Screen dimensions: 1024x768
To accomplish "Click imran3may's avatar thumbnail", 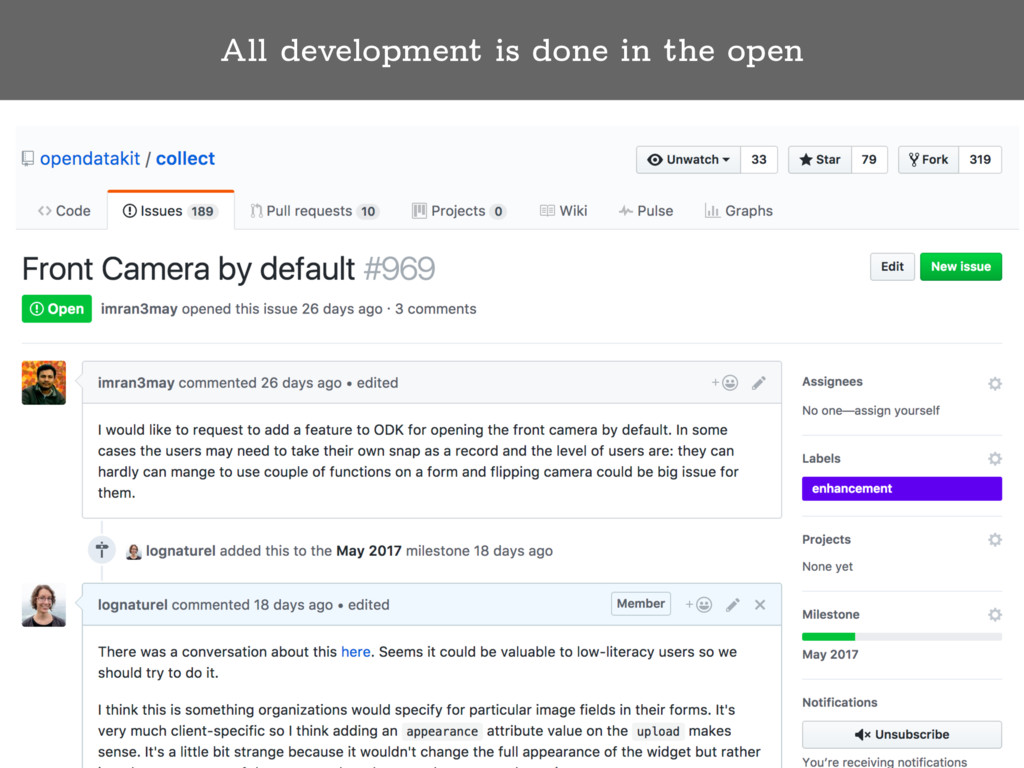I will click(x=44, y=383).
